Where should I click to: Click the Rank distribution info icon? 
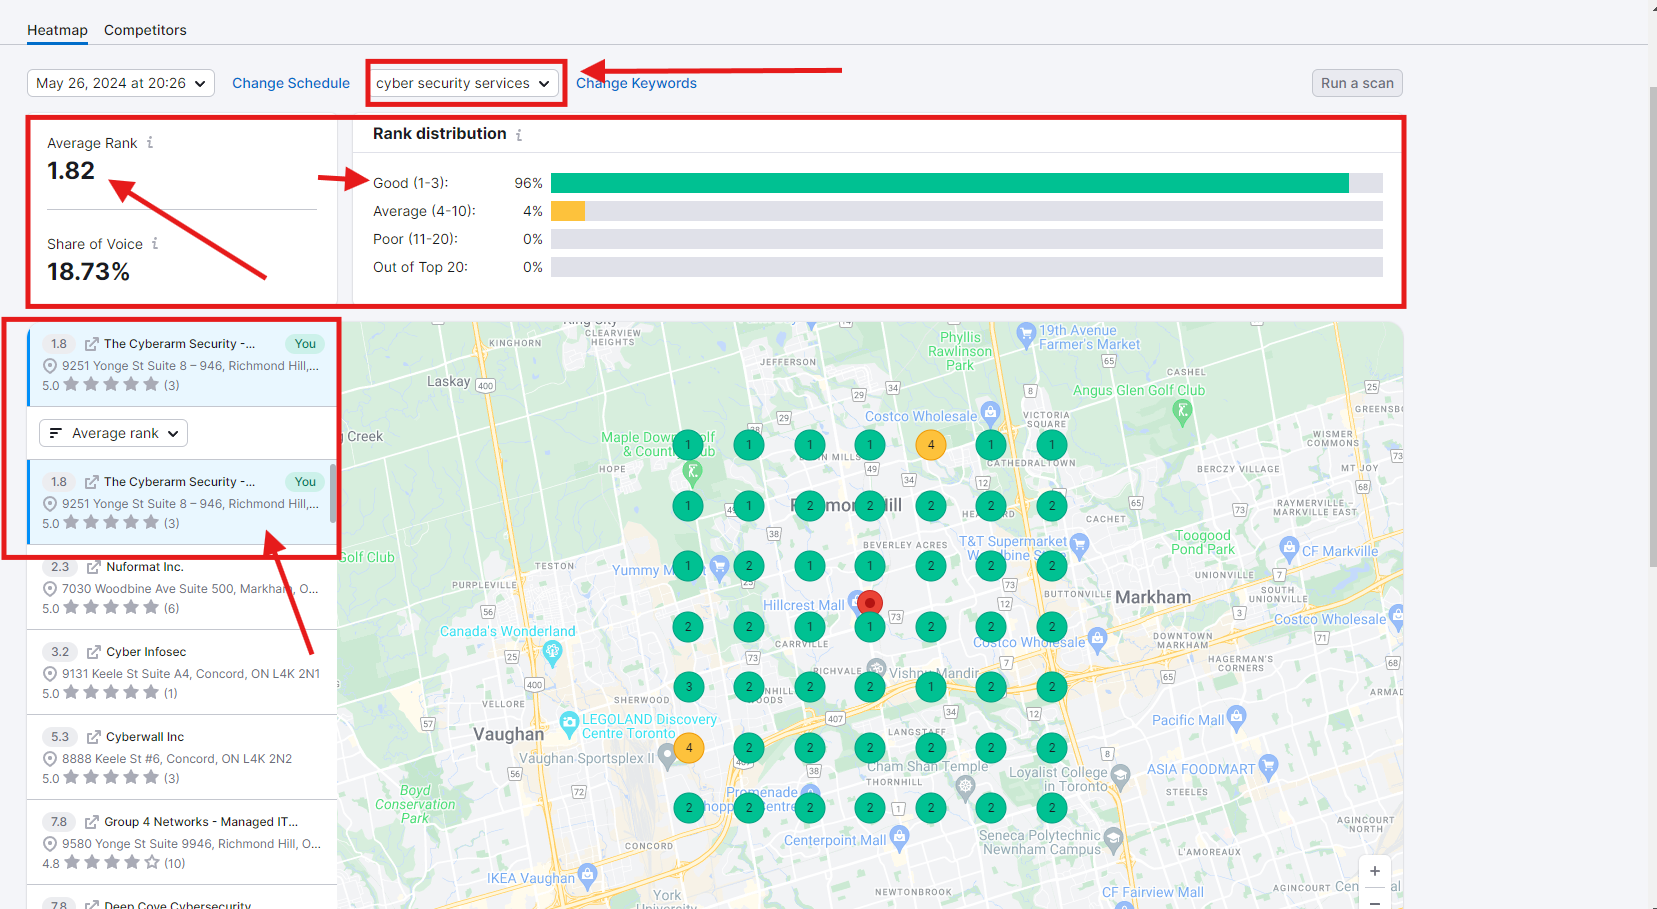point(519,134)
